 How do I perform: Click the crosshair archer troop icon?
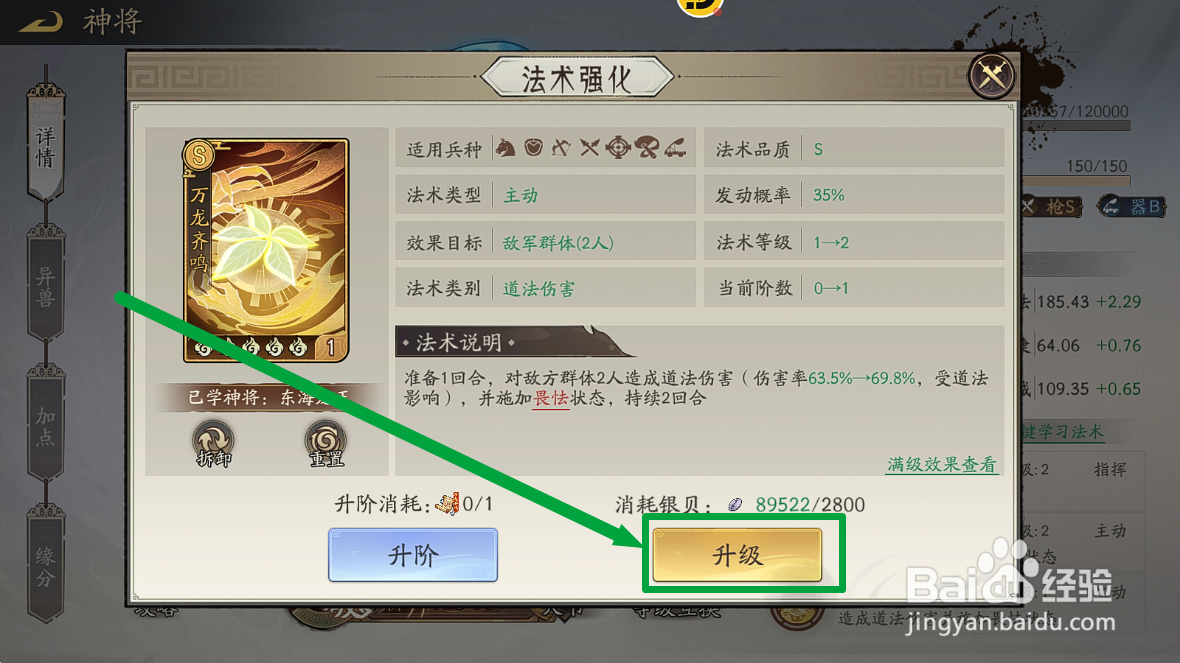[618, 148]
